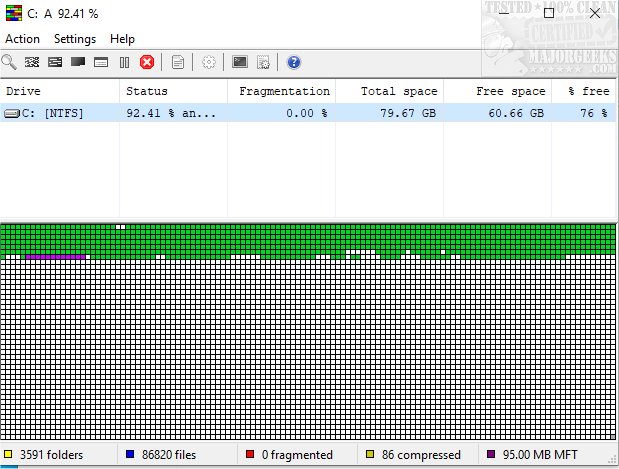This screenshot has width=619, height=469.
Task: Click the red fragmented legend swatch
Action: (x=249, y=454)
